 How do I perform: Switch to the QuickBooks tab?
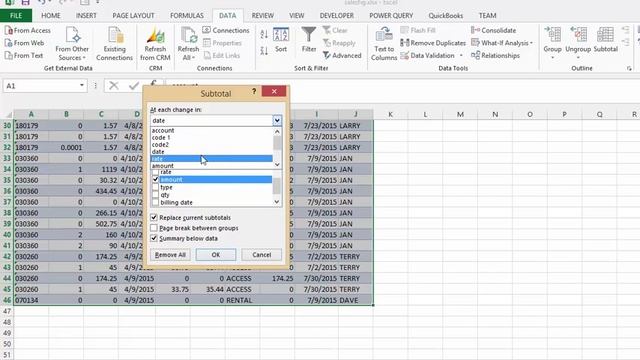(x=446, y=16)
